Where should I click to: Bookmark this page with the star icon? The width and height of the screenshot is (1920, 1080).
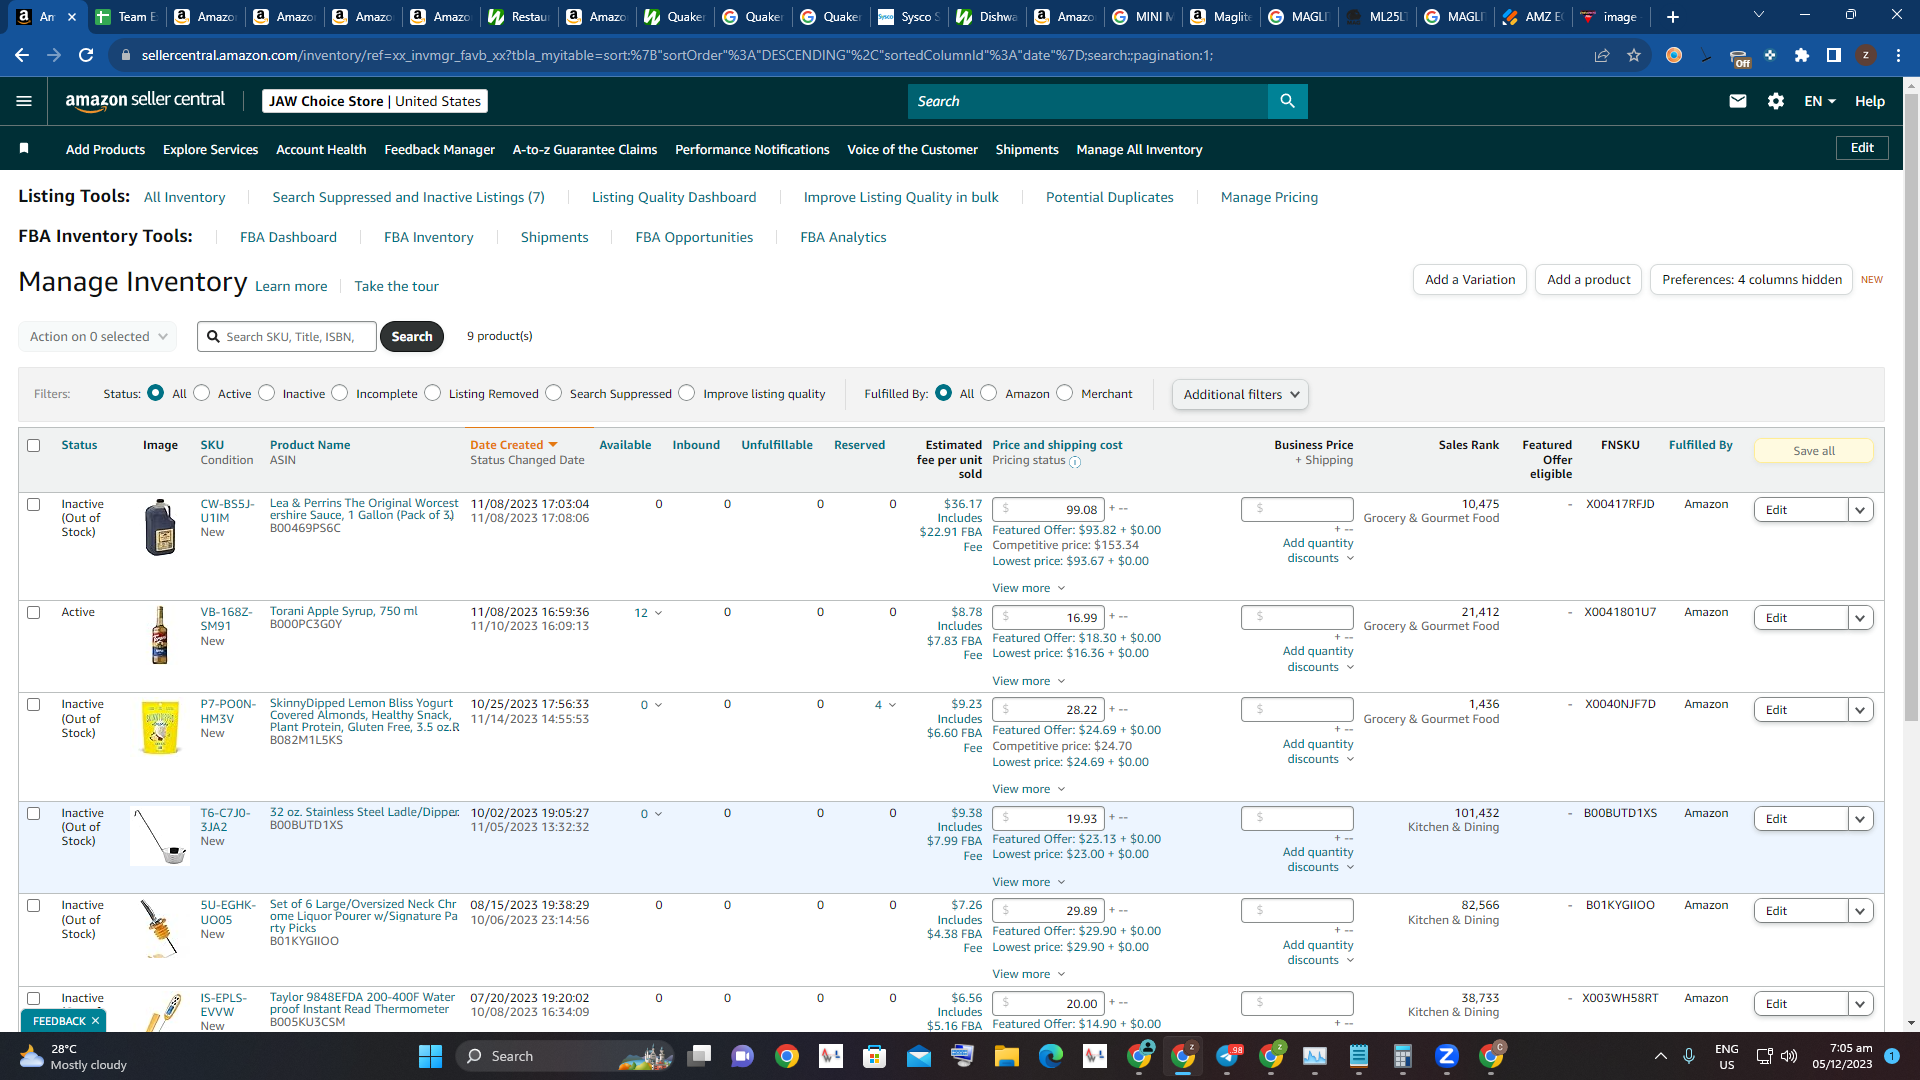click(x=1634, y=55)
